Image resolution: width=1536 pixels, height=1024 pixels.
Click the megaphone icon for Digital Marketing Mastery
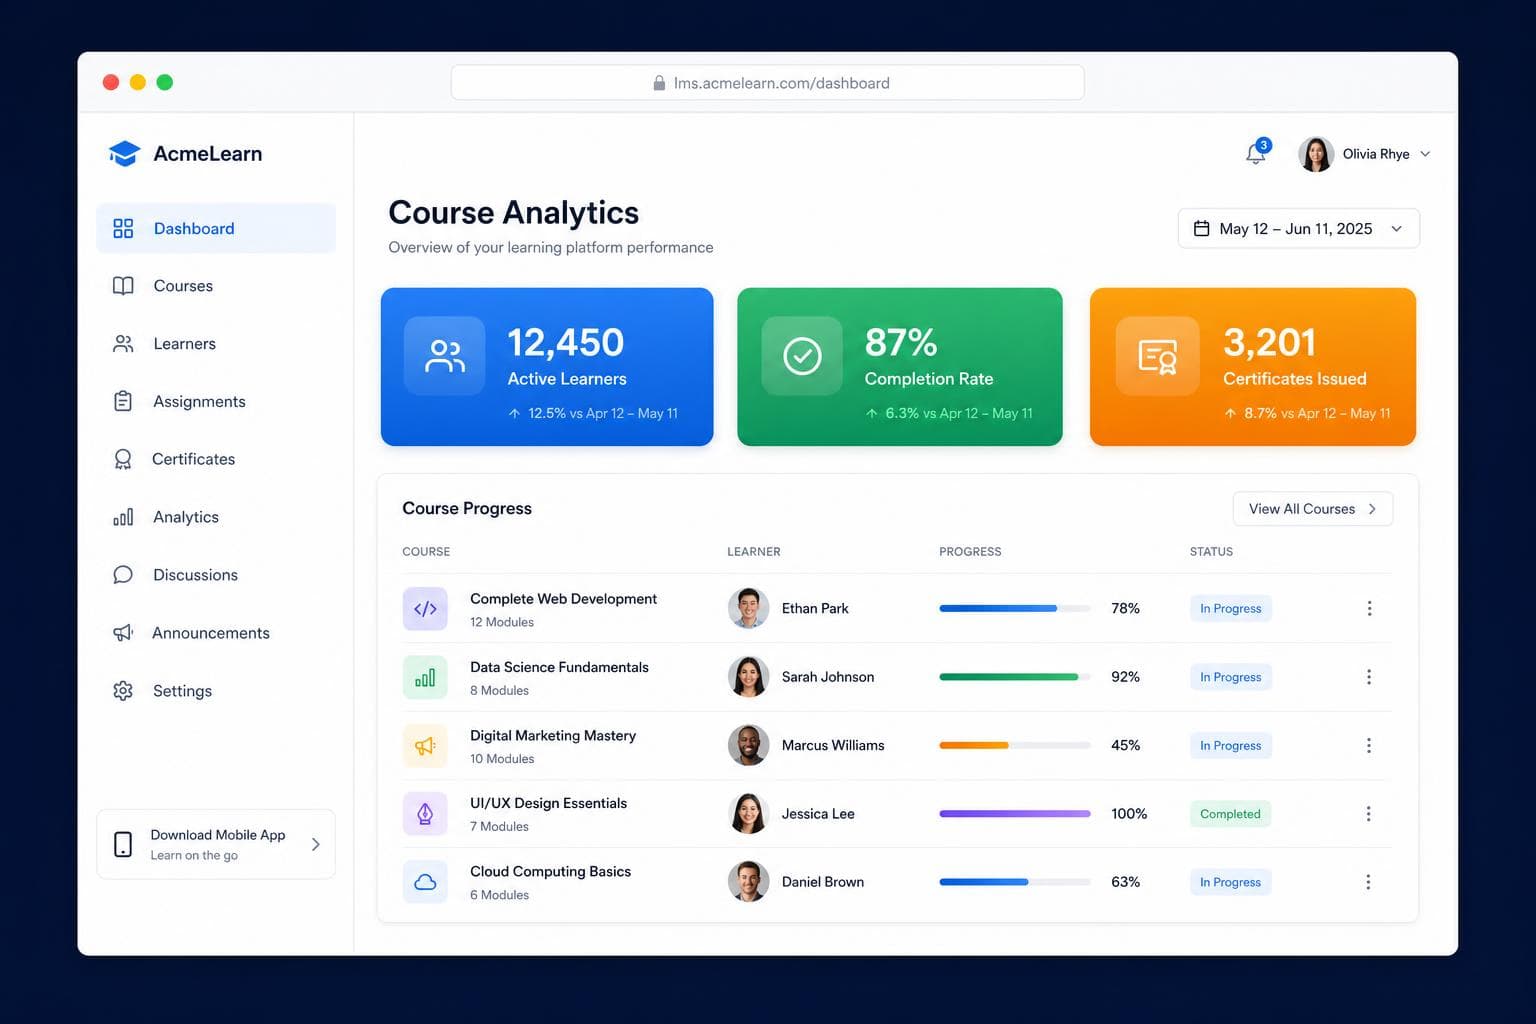[425, 746]
